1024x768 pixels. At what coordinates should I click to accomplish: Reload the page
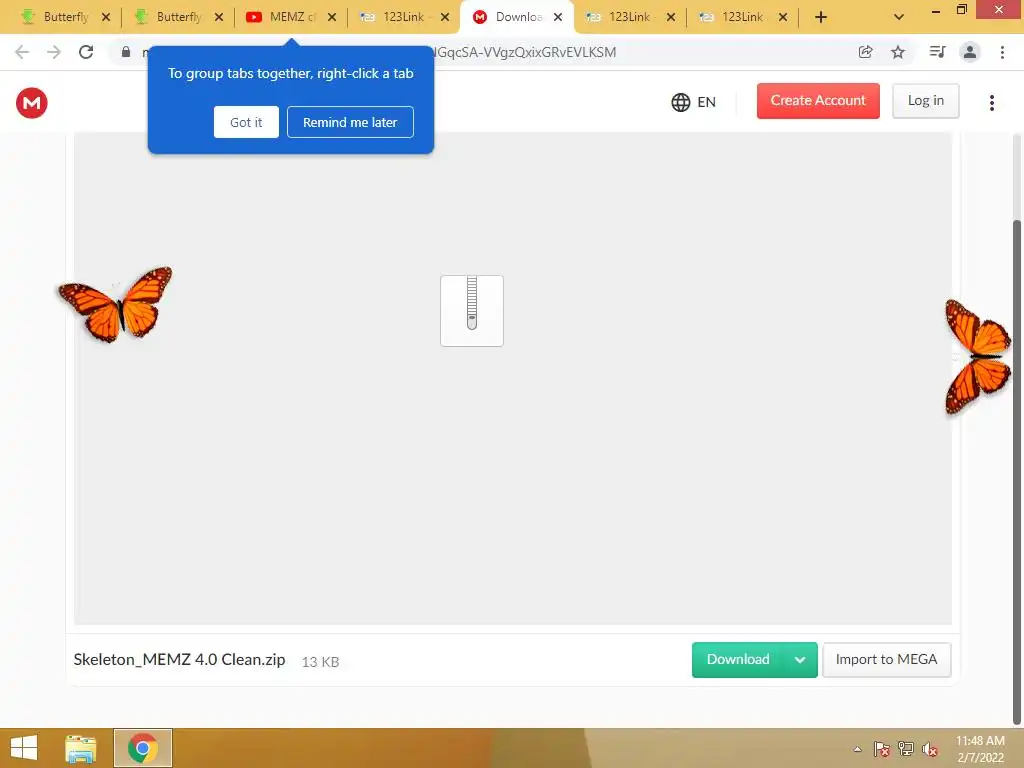click(x=86, y=52)
